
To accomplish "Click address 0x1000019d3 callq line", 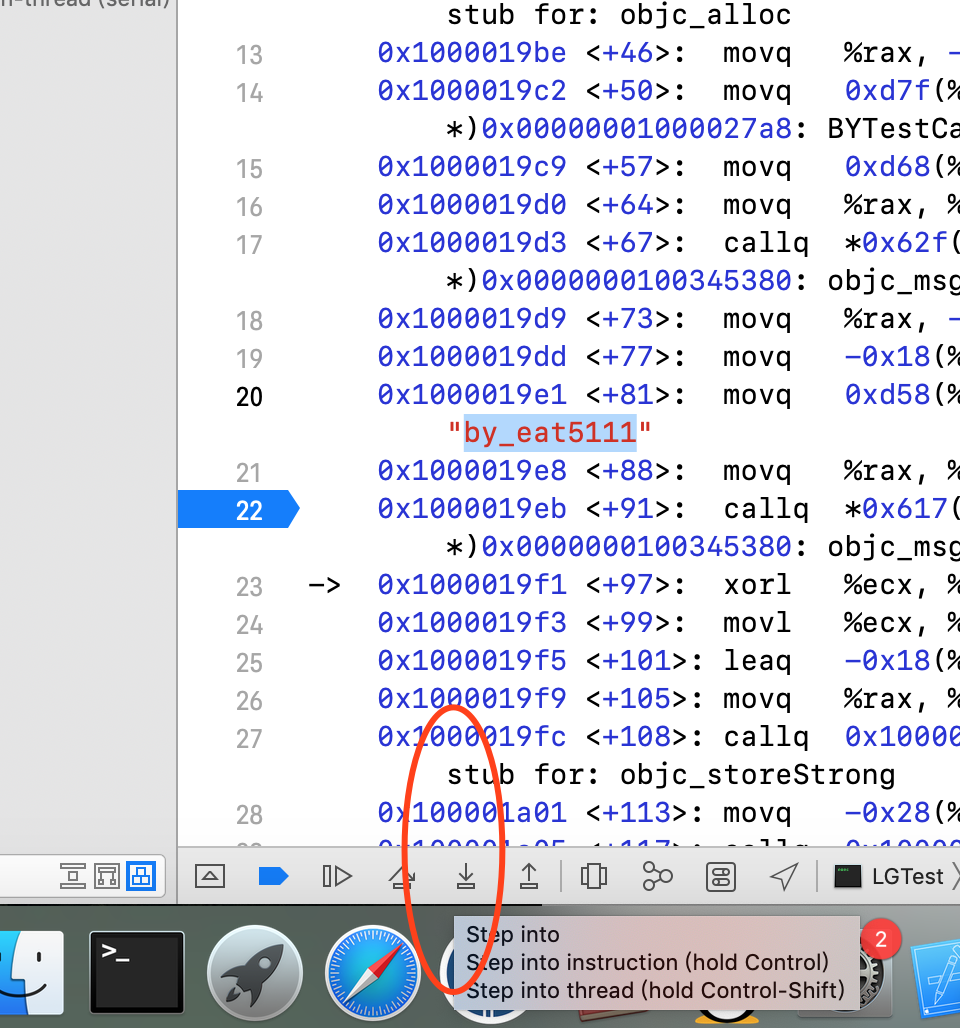I will pyautogui.click(x=471, y=243).
